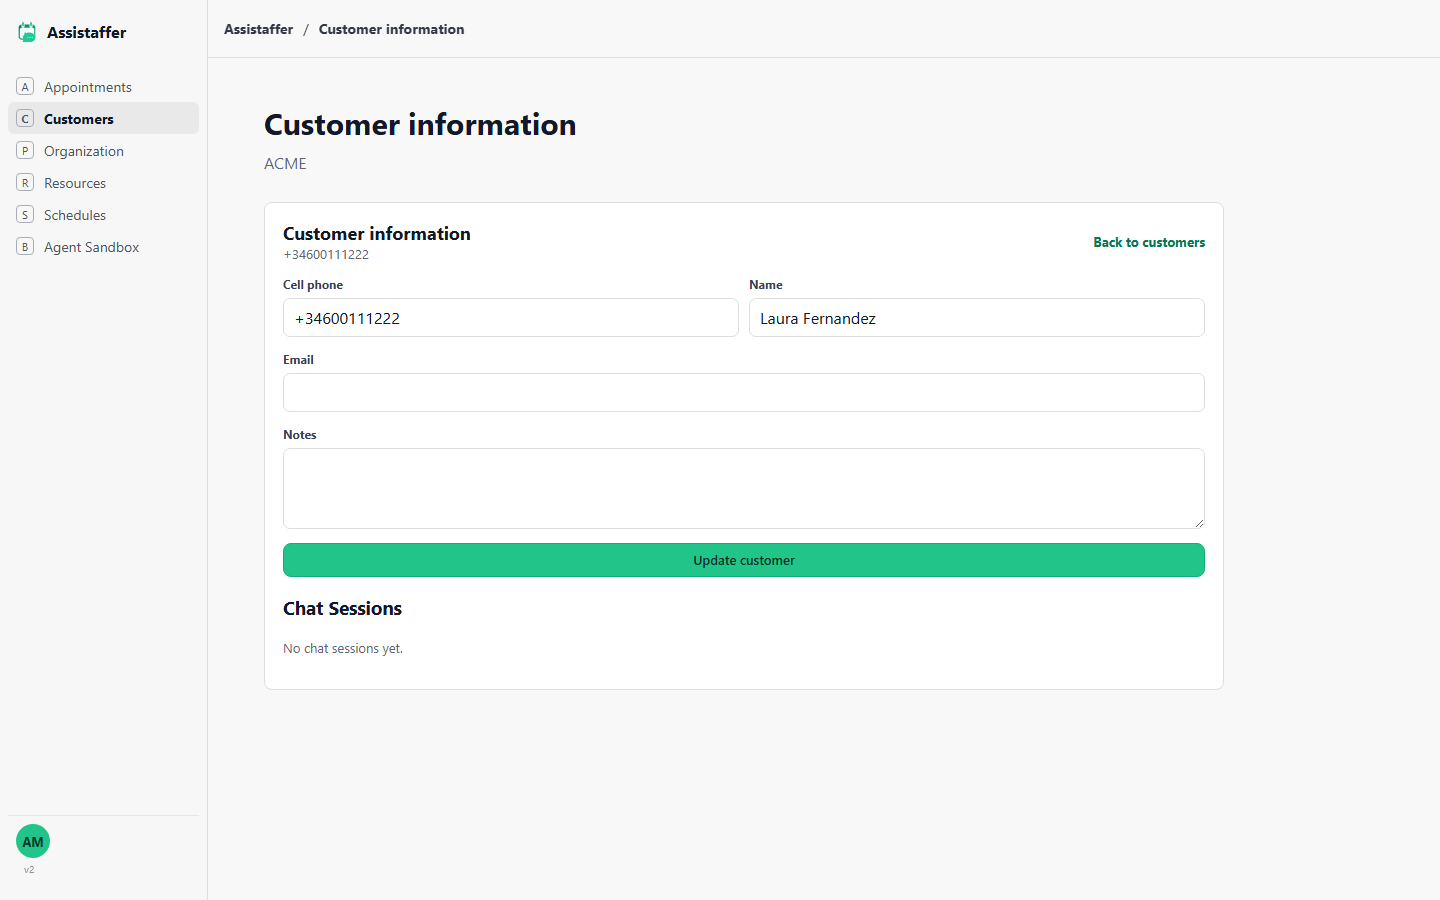Open the Appointments sidebar item
Viewport: 1440px width, 900px height.
point(104,87)
